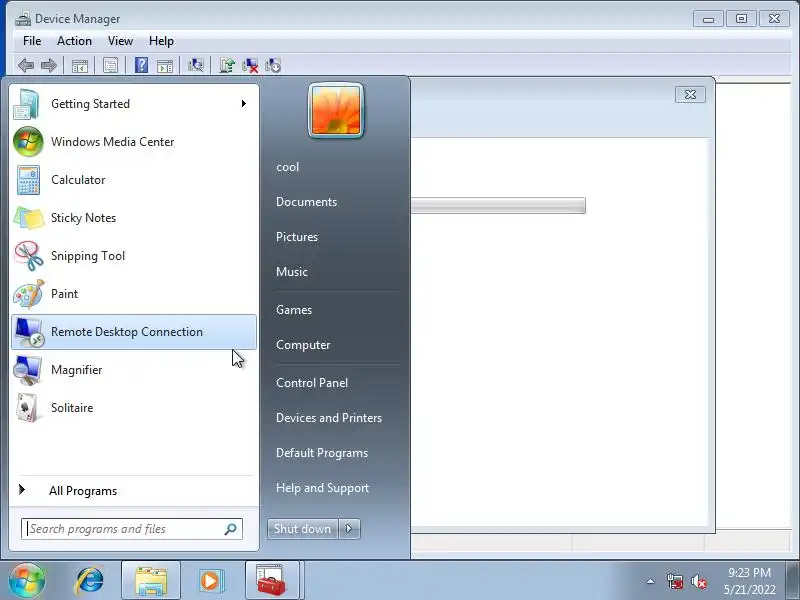Viewport: 800px width, 600px height.
Task: Open Calculator from the Start menu
Action: [x=134, y=180]
